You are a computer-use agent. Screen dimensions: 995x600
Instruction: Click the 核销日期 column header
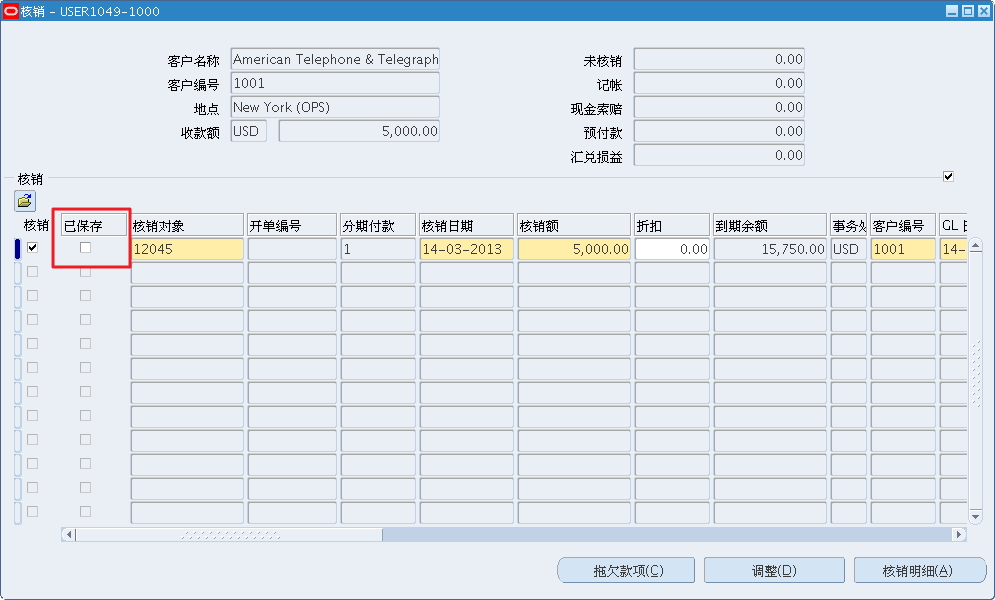pos(466,225)
